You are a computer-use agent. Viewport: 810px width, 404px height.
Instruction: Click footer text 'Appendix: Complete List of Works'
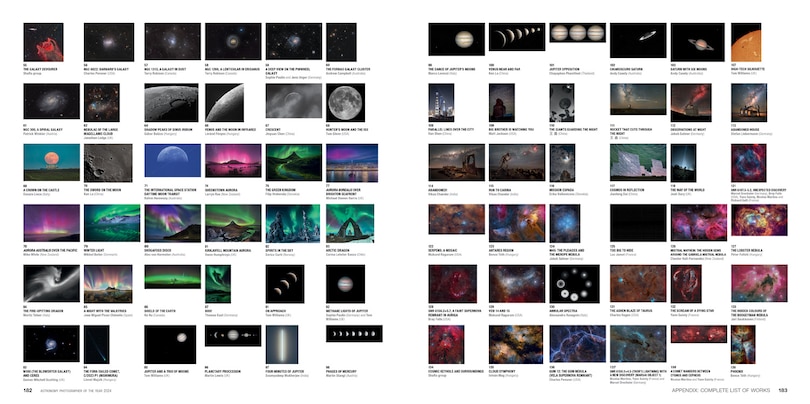[721, 390]
